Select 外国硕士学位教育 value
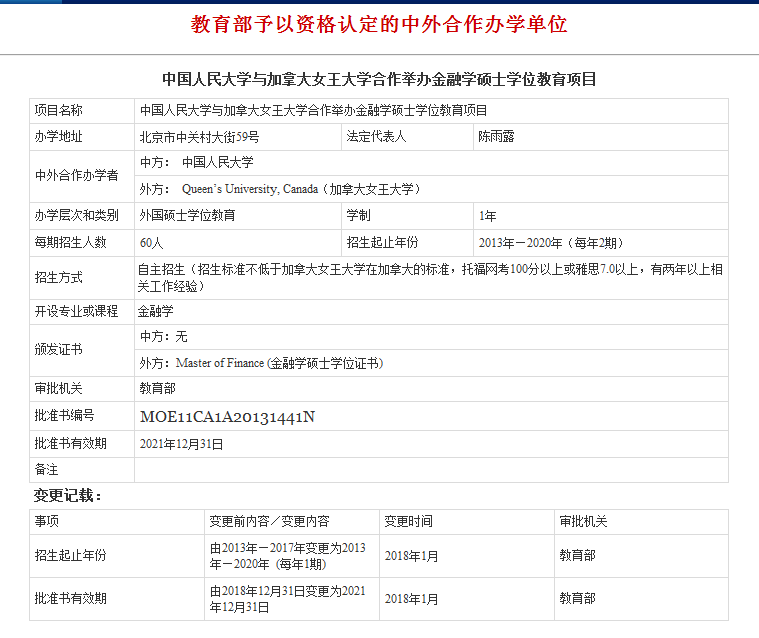This screenshot has height=638, width=759. coord(187,215)
